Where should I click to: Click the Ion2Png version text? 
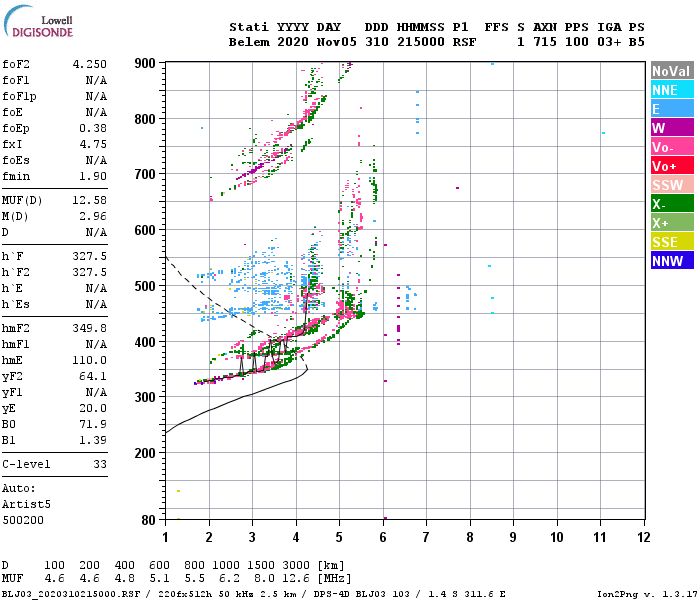(x=647, y=594)
